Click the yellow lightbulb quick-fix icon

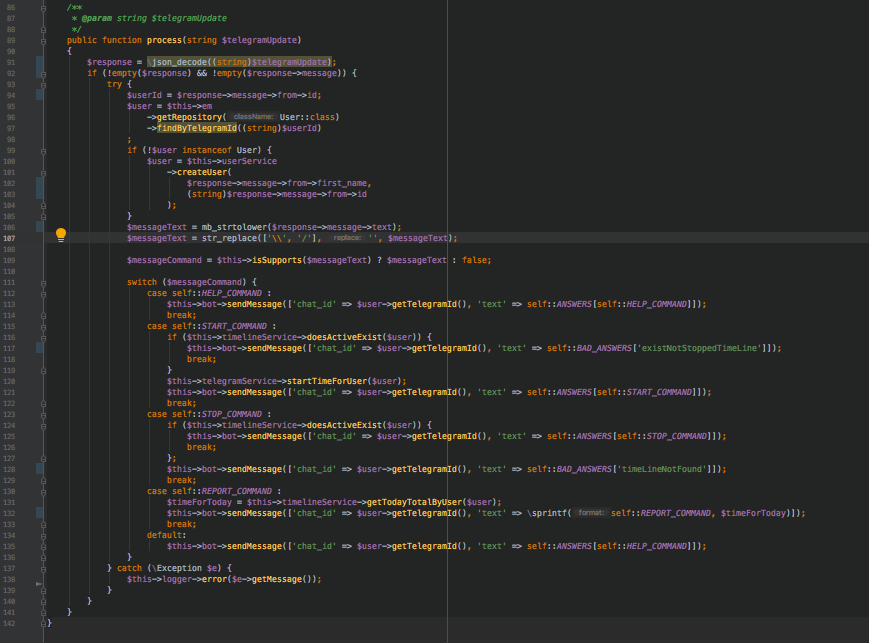[60, 235]
